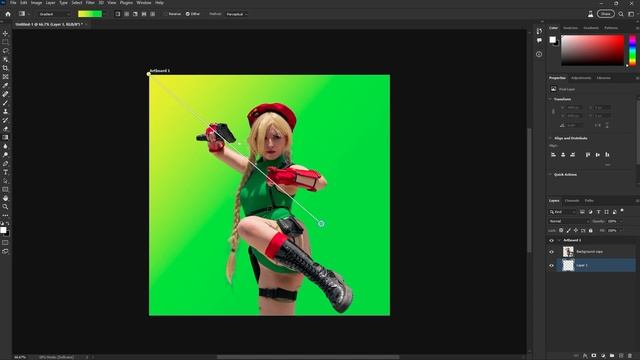The image size is (640, 360).
Task: Open the Window menu
Action: point(144,2)
